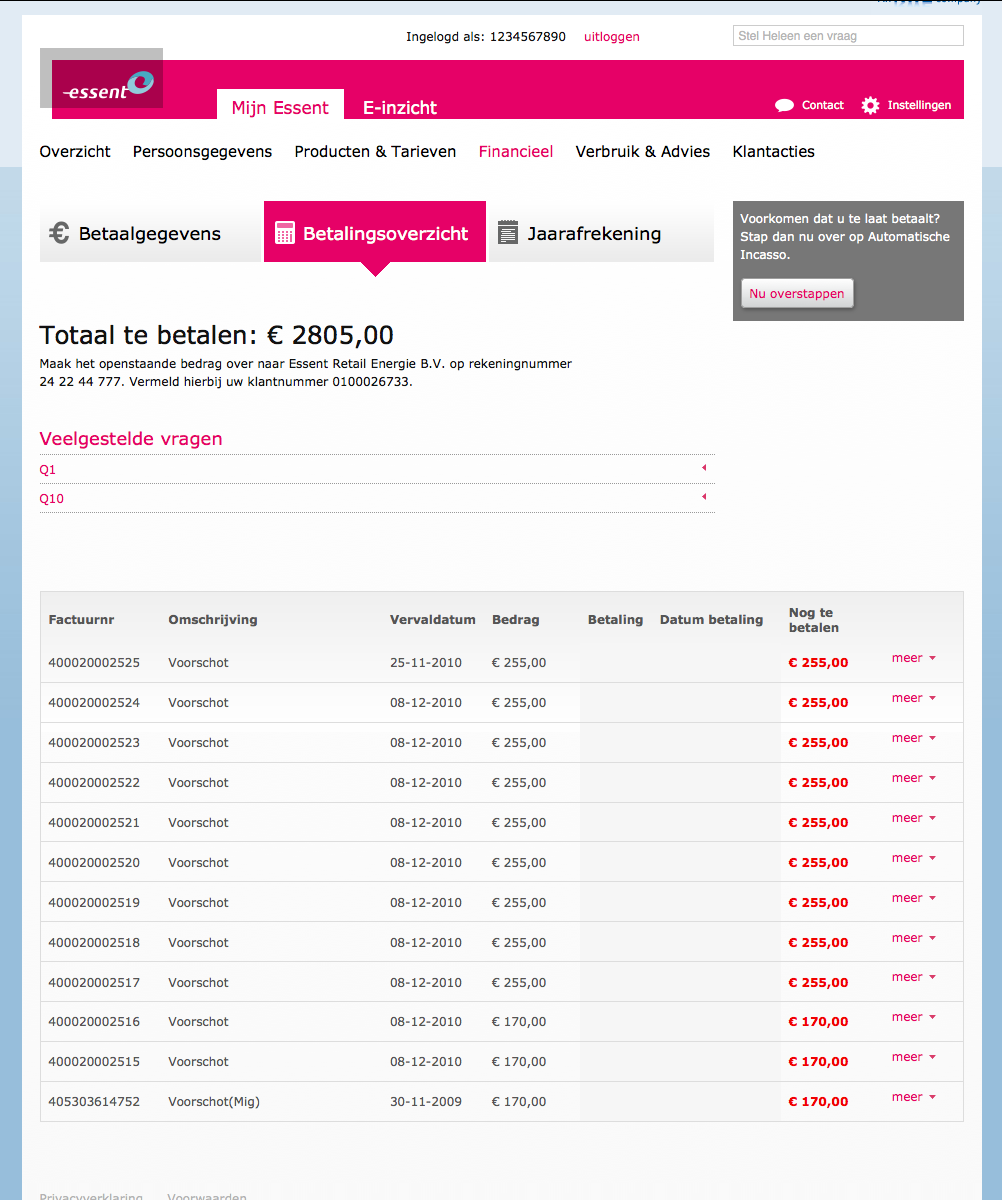This screenshot has height=1200, width=1002.
Task: Click the Contact speech bubble icon
Action: click(784, 105)
